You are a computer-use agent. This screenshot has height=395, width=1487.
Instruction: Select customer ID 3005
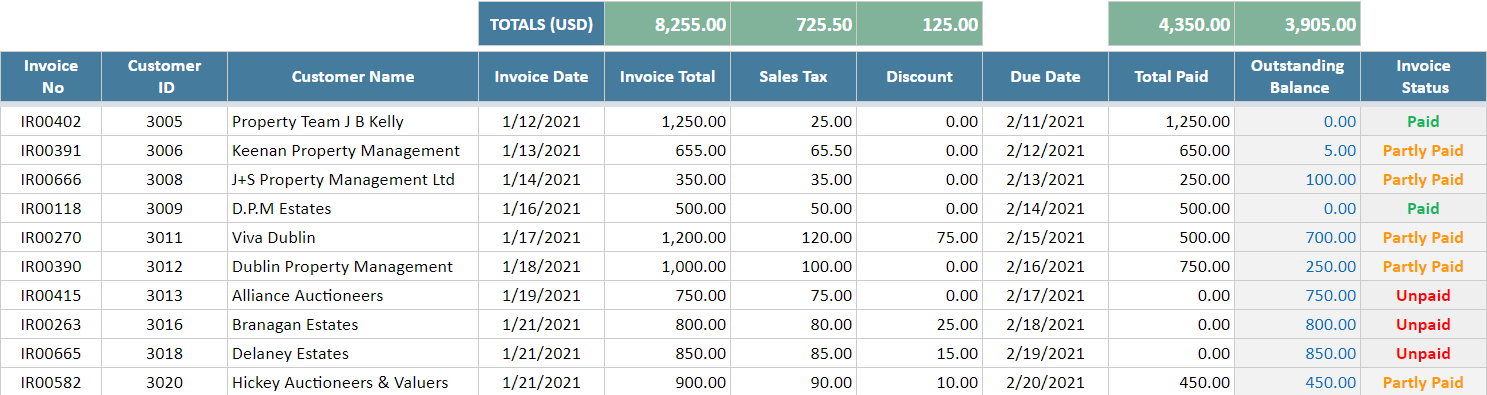165,122
